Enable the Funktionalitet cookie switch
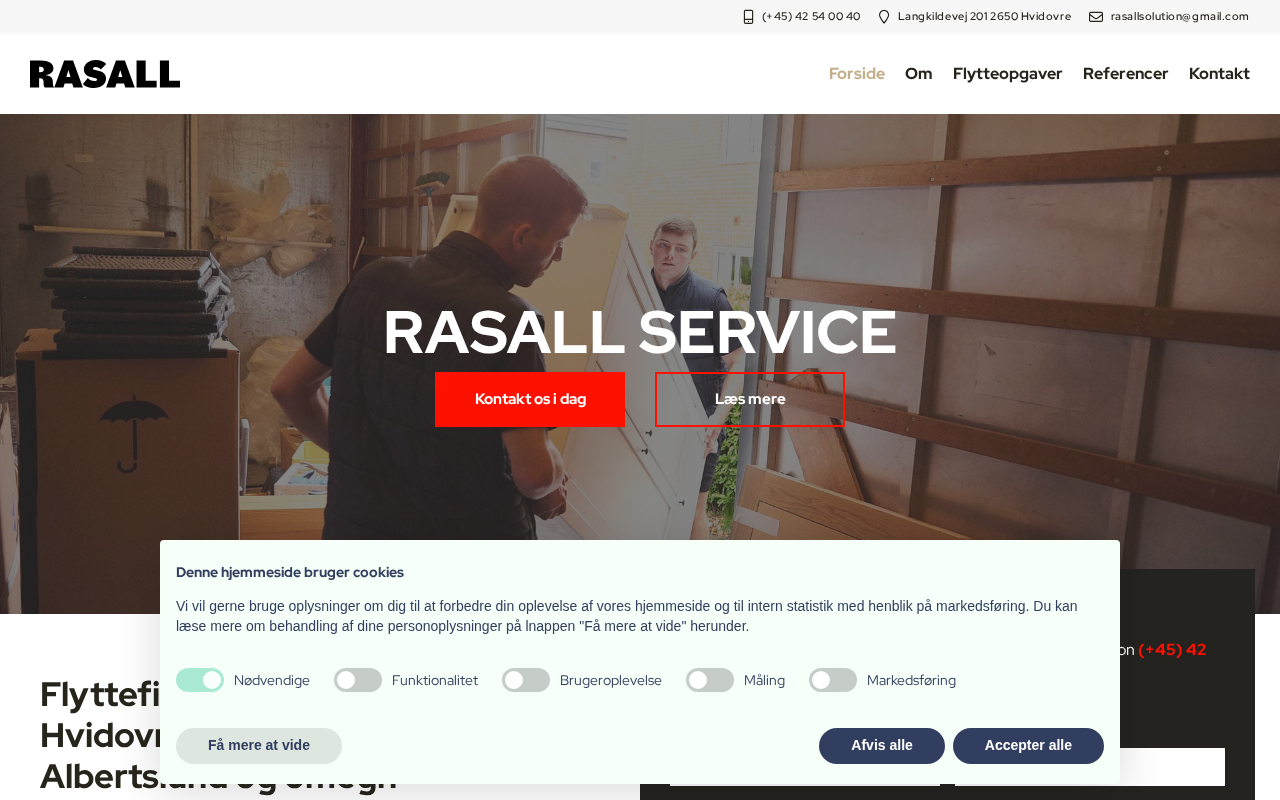1280x800 pixels. 358,680
